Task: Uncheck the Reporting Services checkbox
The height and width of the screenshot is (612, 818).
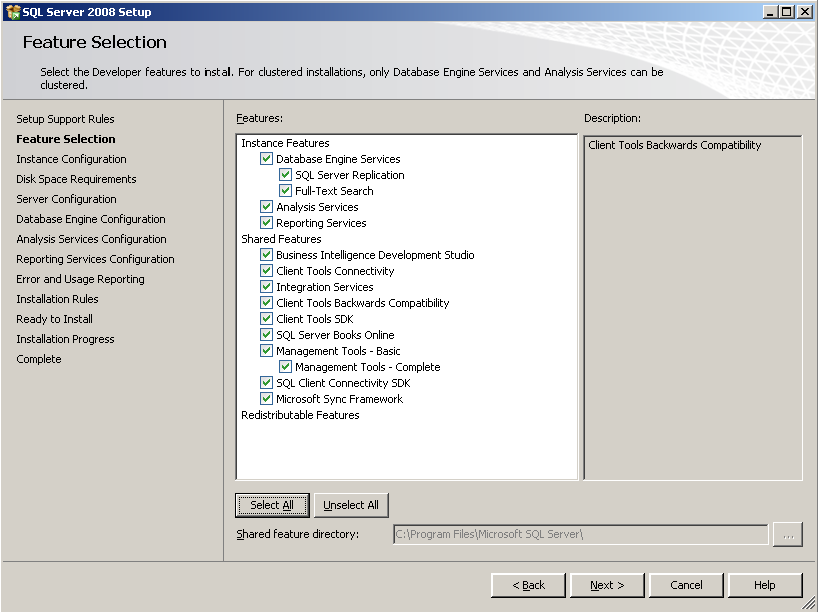Action: tap(266, 223)
